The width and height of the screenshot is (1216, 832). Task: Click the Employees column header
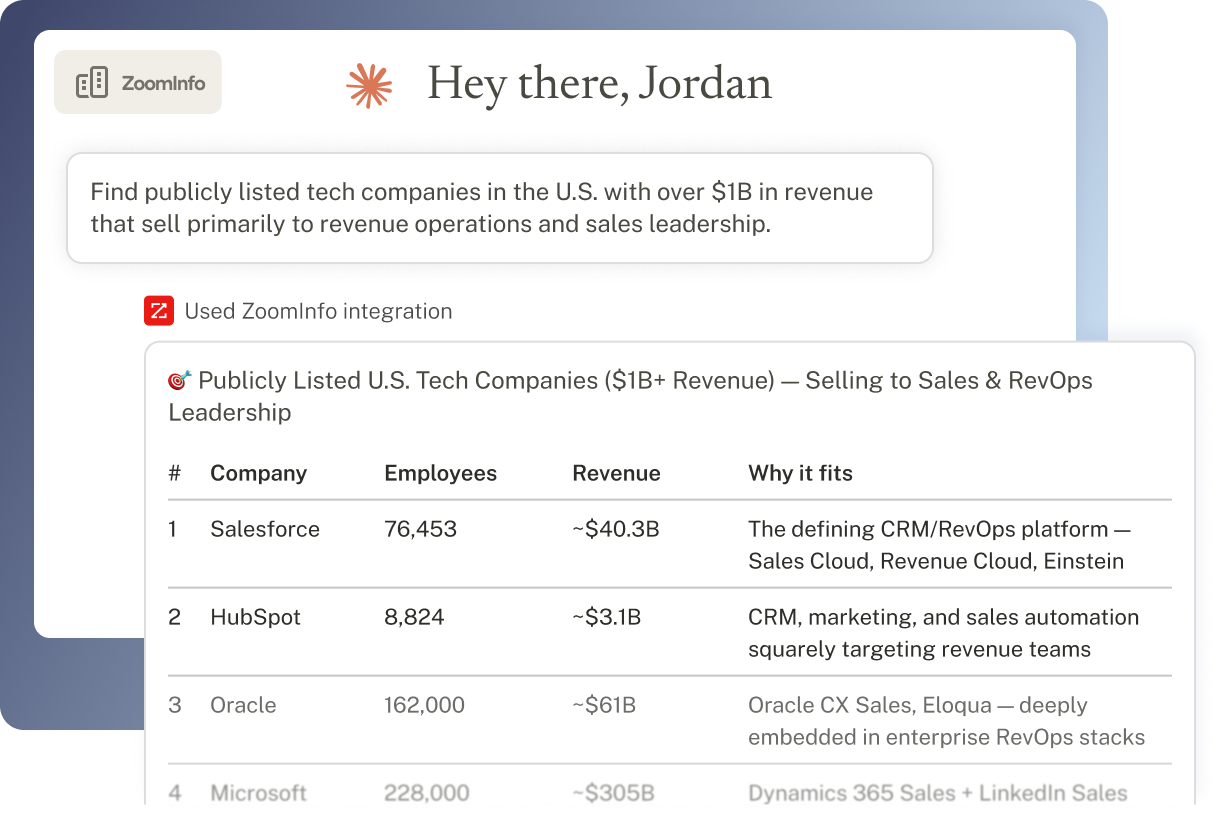tap(440, 473)
